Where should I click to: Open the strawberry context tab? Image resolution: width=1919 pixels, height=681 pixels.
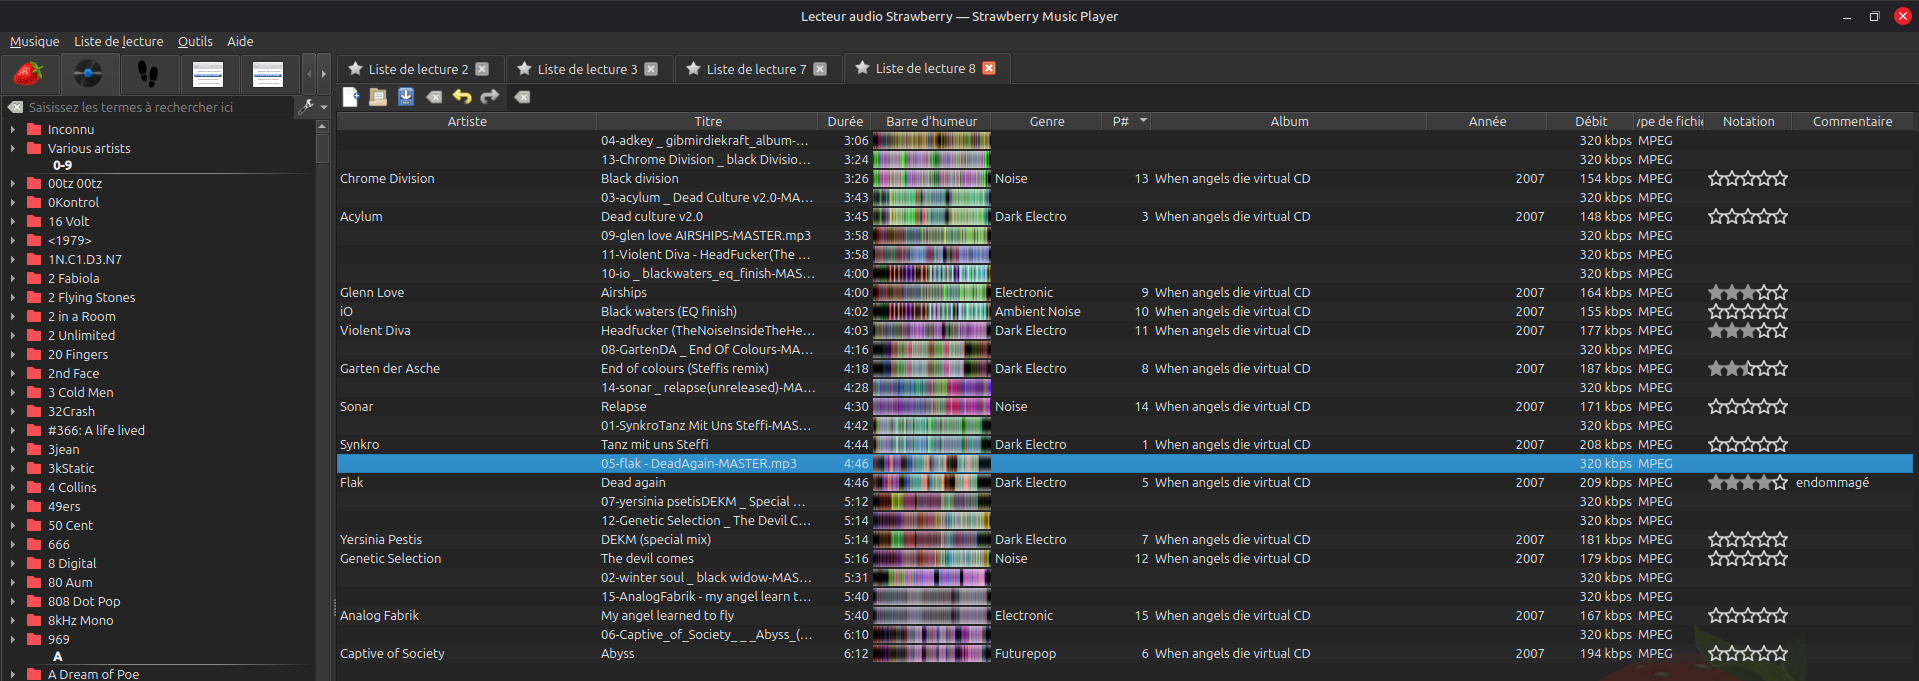point(29,73)
